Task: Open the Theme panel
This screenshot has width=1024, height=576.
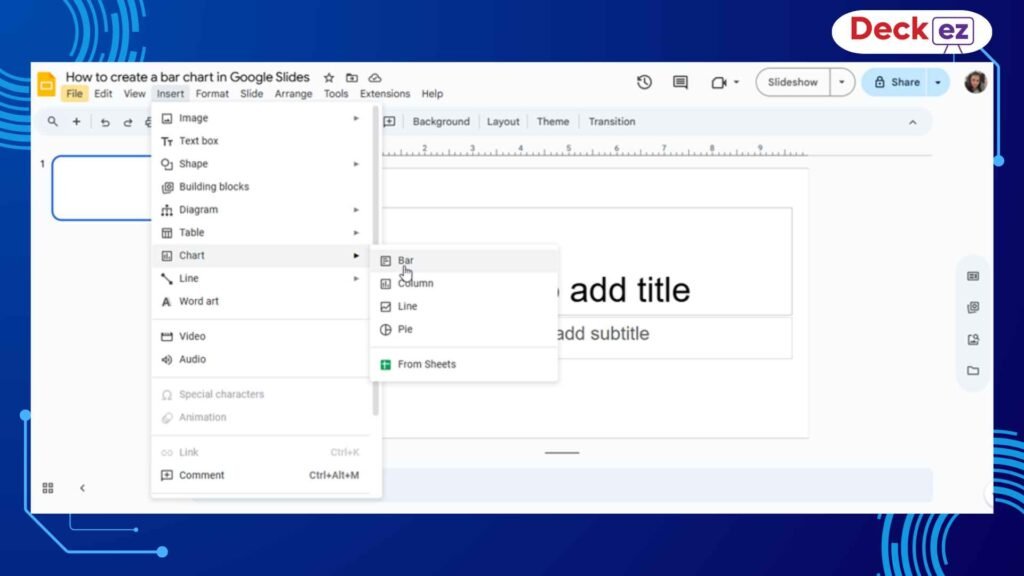Action: 553,121
